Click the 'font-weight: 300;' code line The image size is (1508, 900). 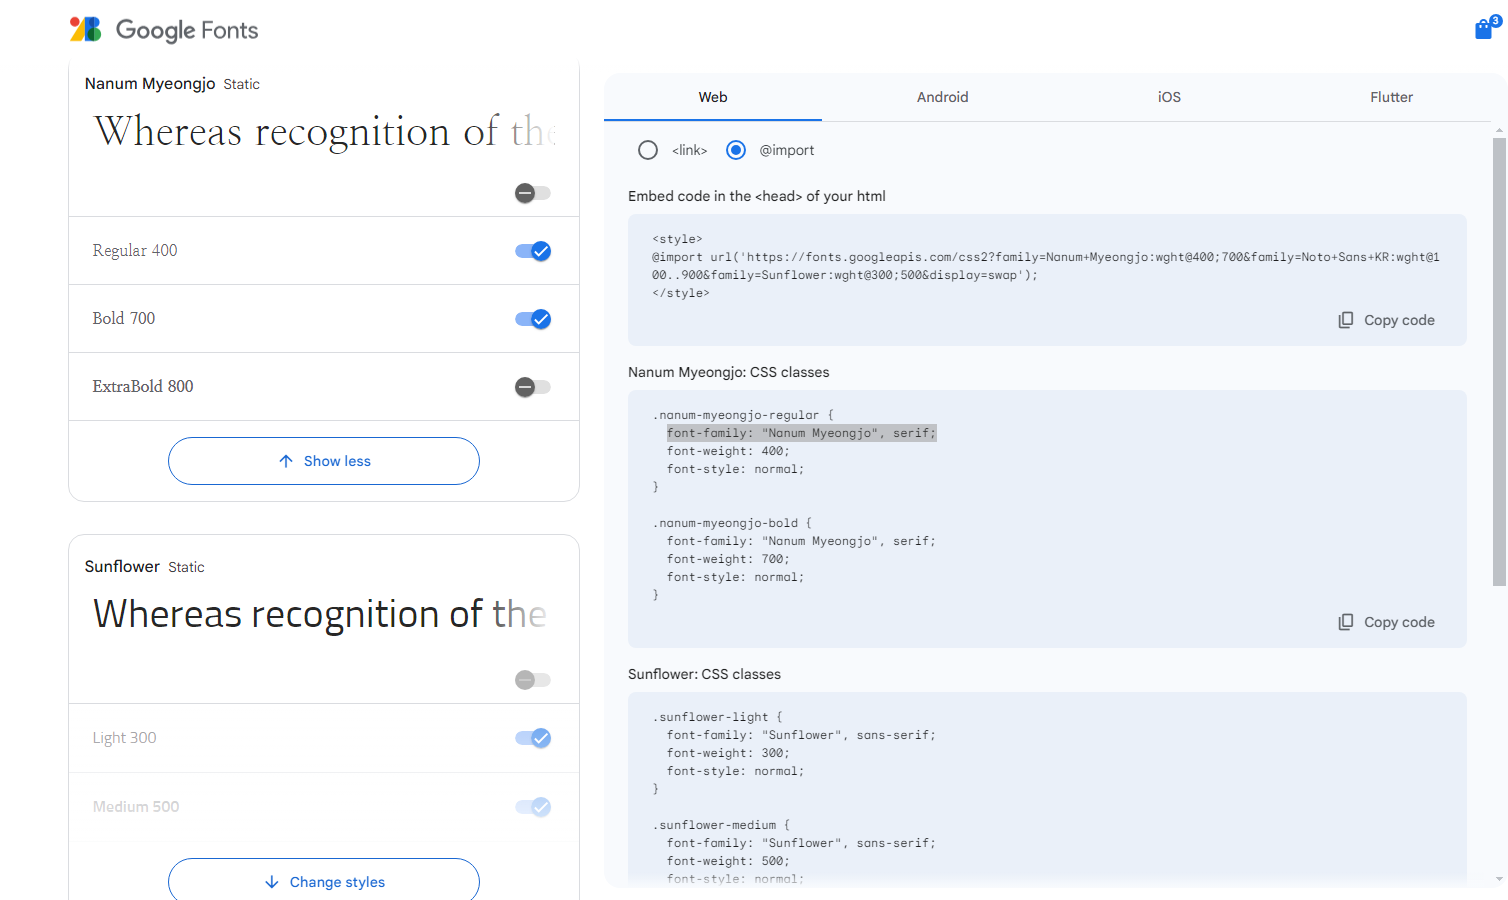[x=728, y=753]
